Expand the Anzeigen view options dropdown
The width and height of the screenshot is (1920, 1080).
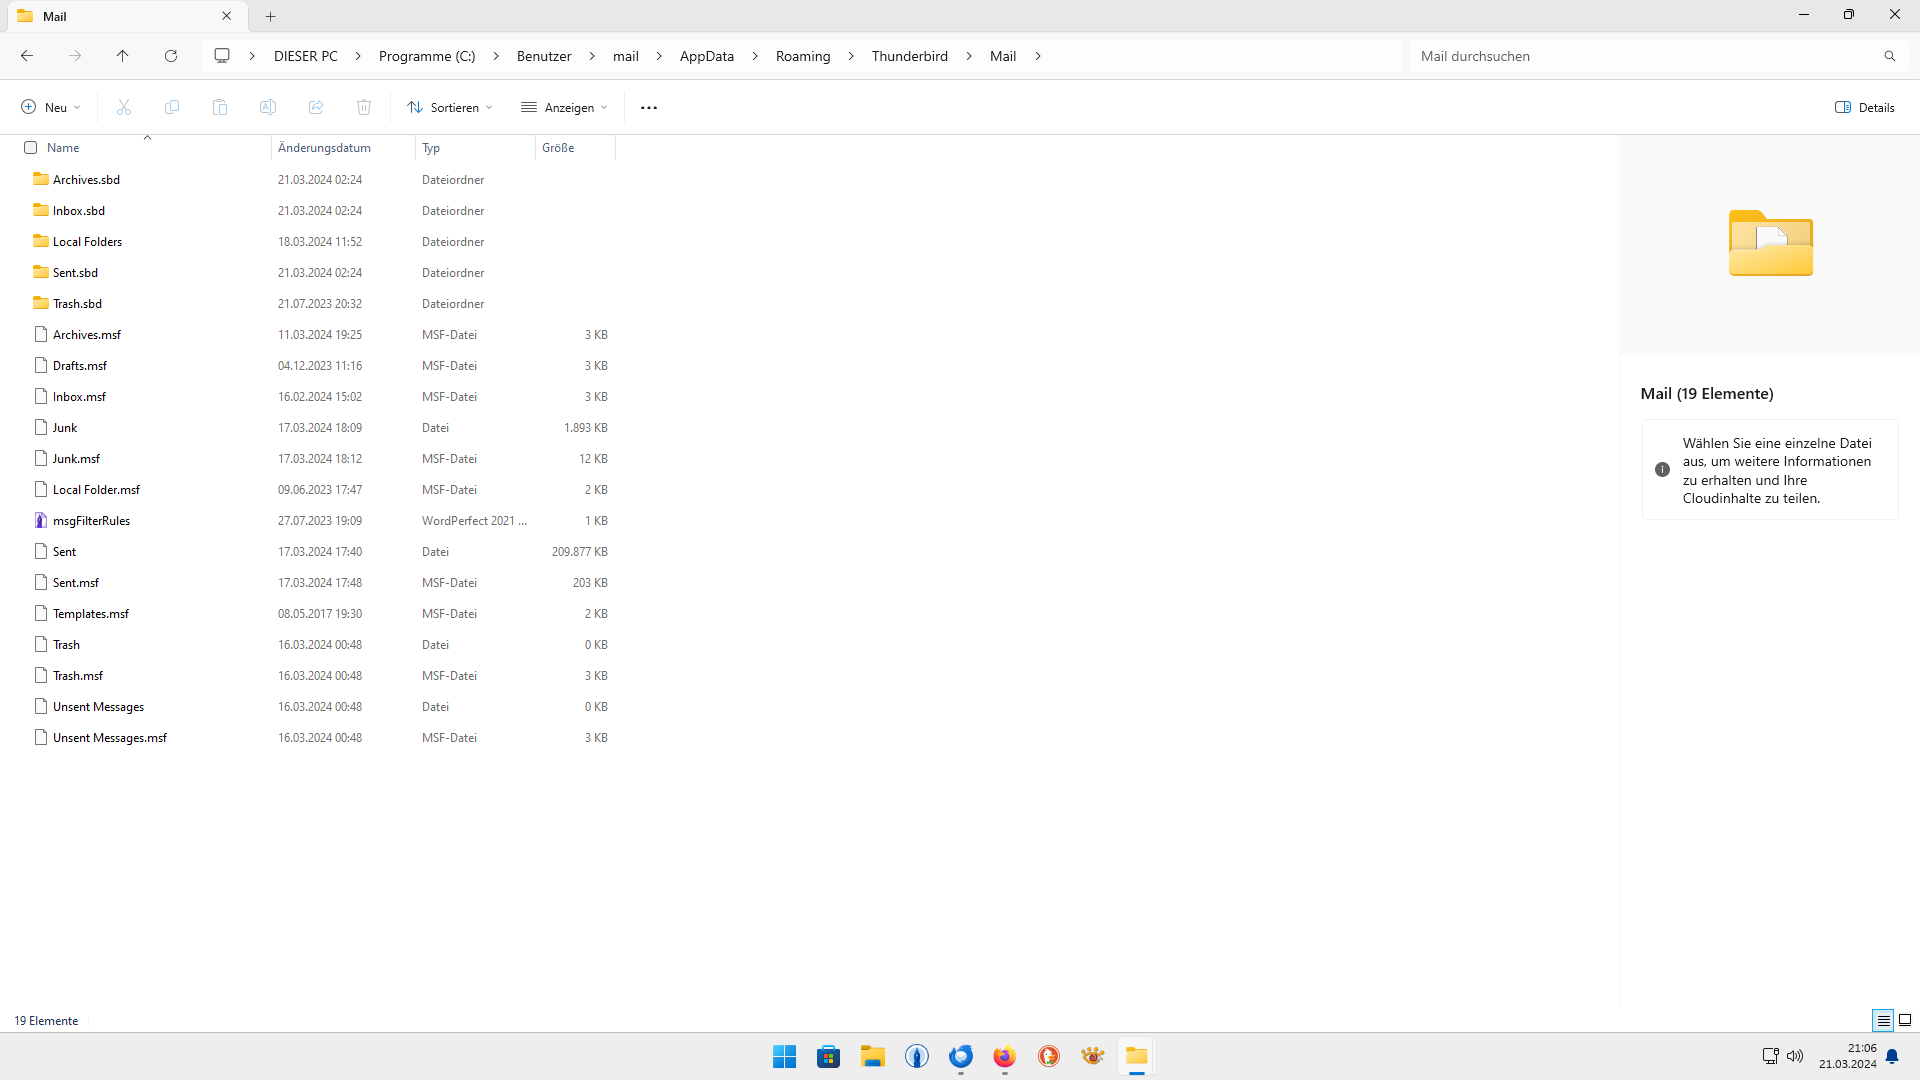565,107
